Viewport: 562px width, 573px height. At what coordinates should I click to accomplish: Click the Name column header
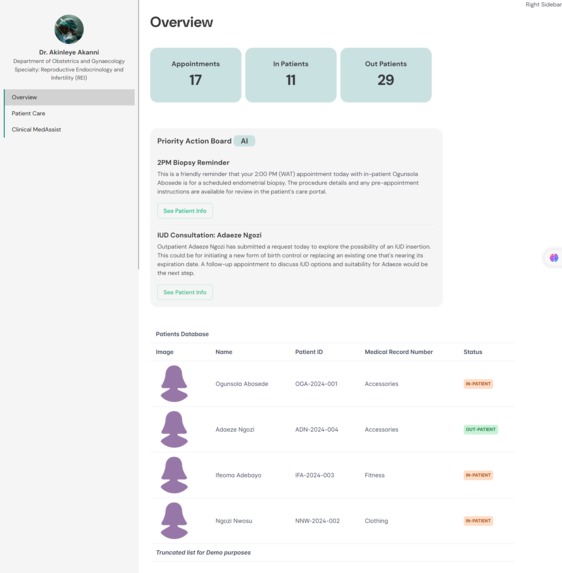click(x=224, y=352)
